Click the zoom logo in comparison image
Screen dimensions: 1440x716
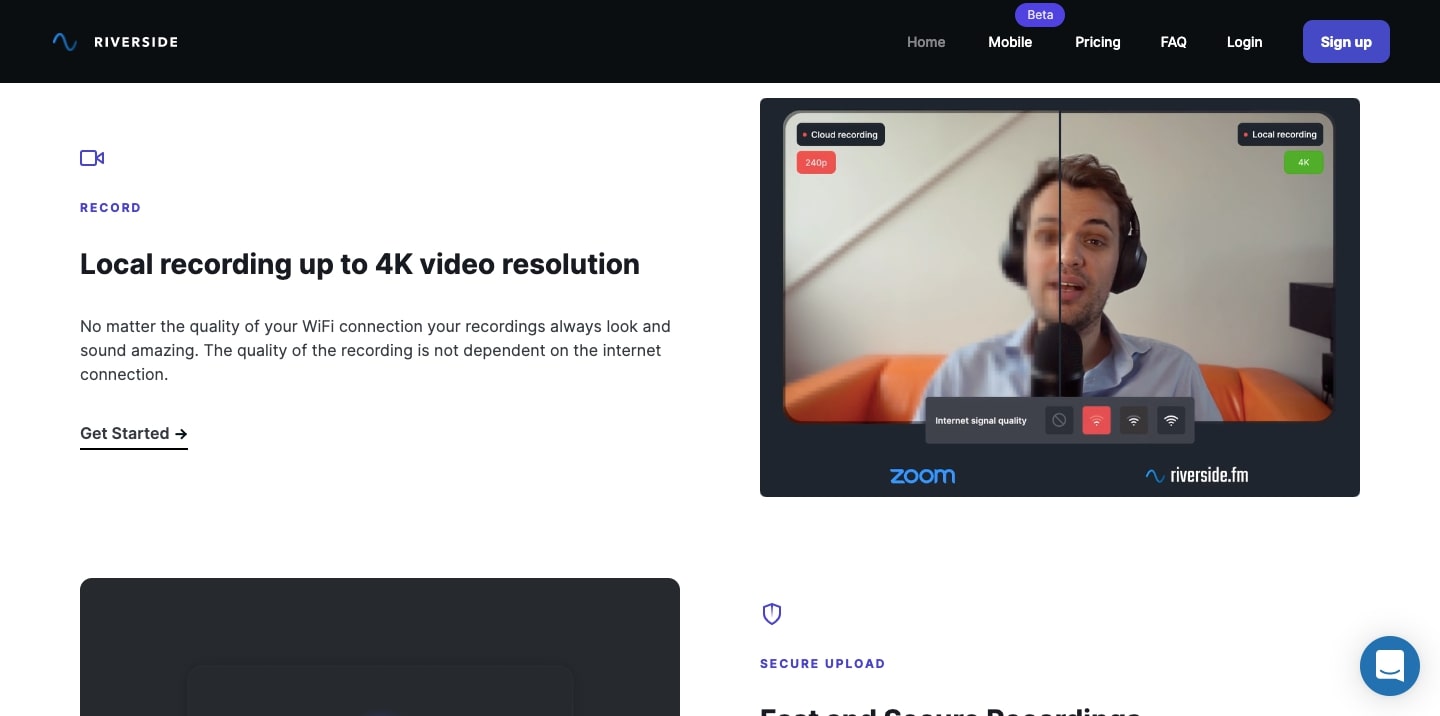922,476
